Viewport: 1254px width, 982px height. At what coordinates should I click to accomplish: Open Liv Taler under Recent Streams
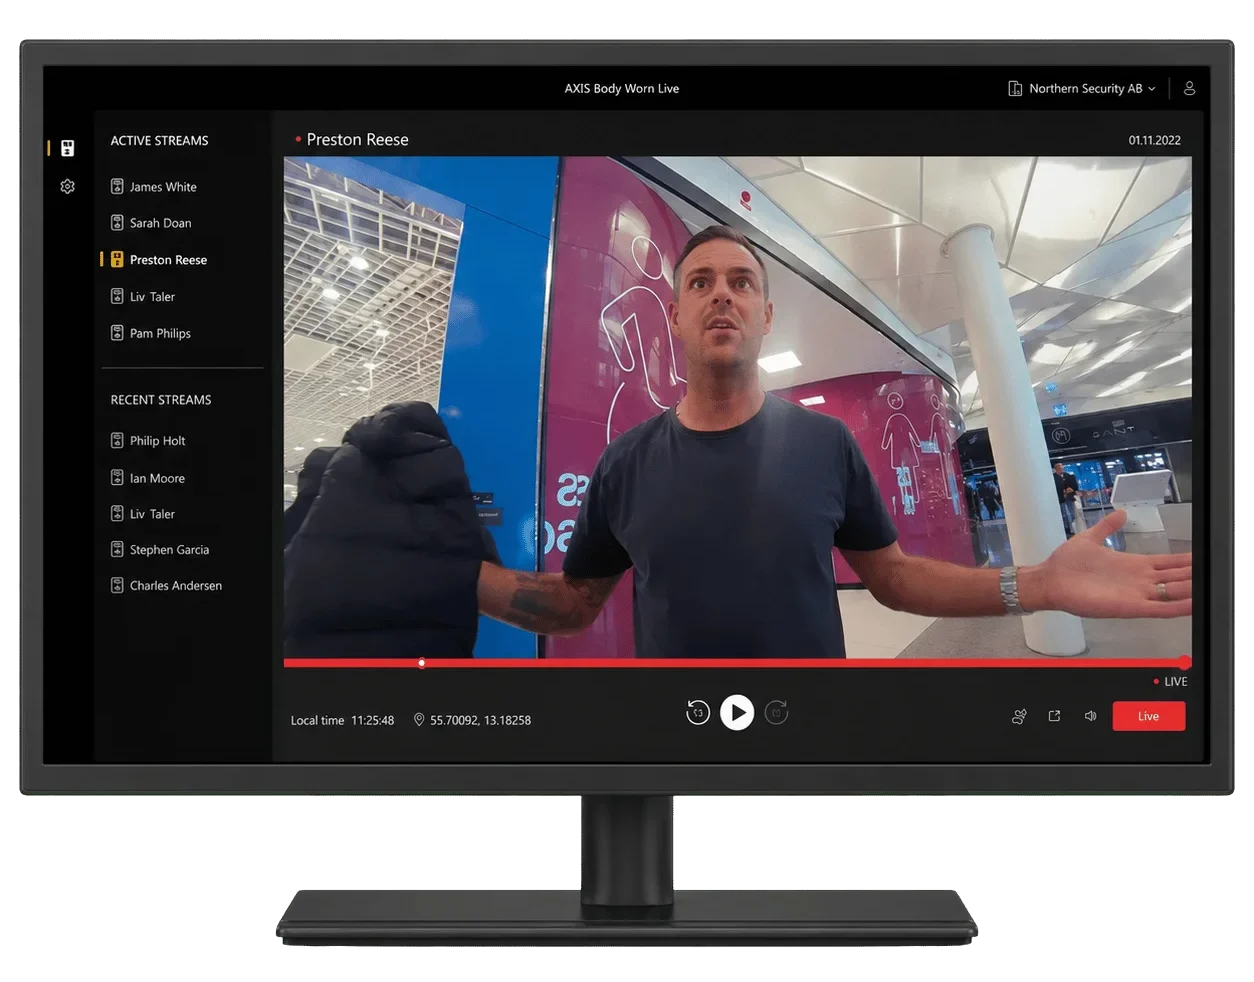coord(152,514)
